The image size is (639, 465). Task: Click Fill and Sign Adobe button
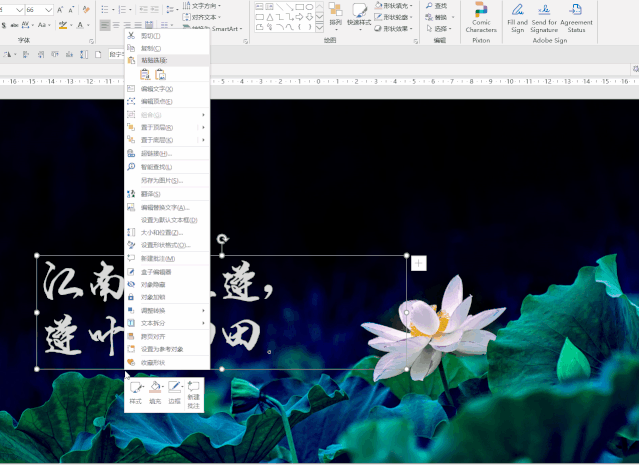[x=518, y=17]
